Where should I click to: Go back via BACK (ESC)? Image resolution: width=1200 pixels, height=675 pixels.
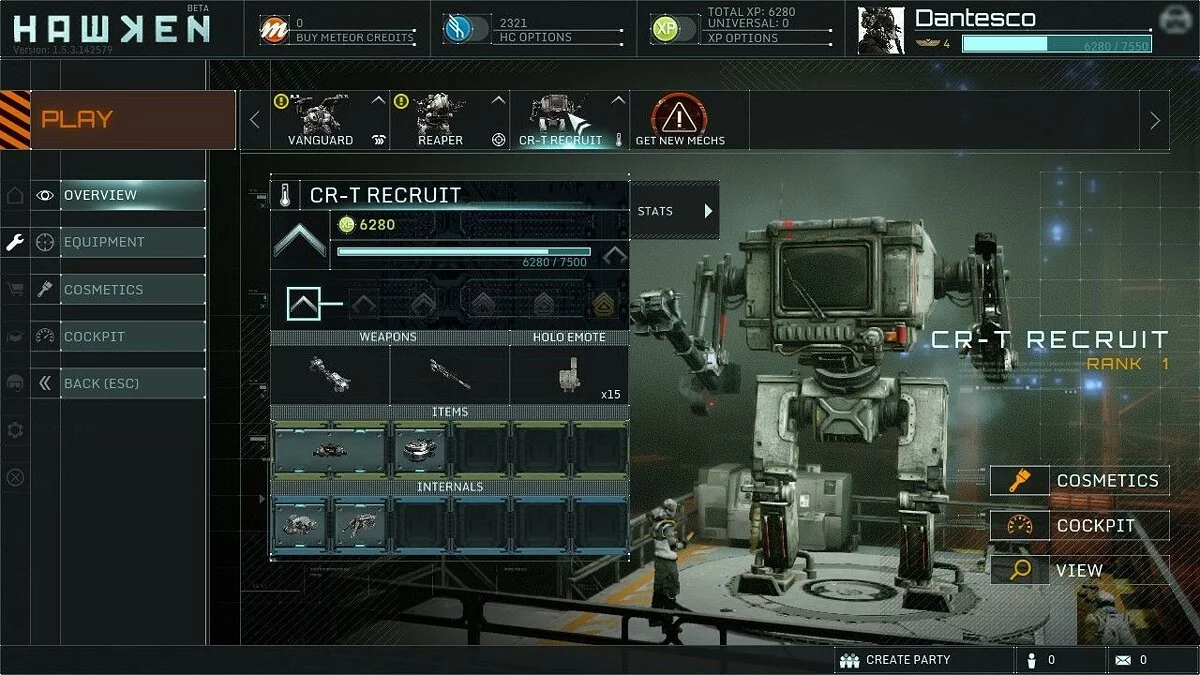coord(133,383)
